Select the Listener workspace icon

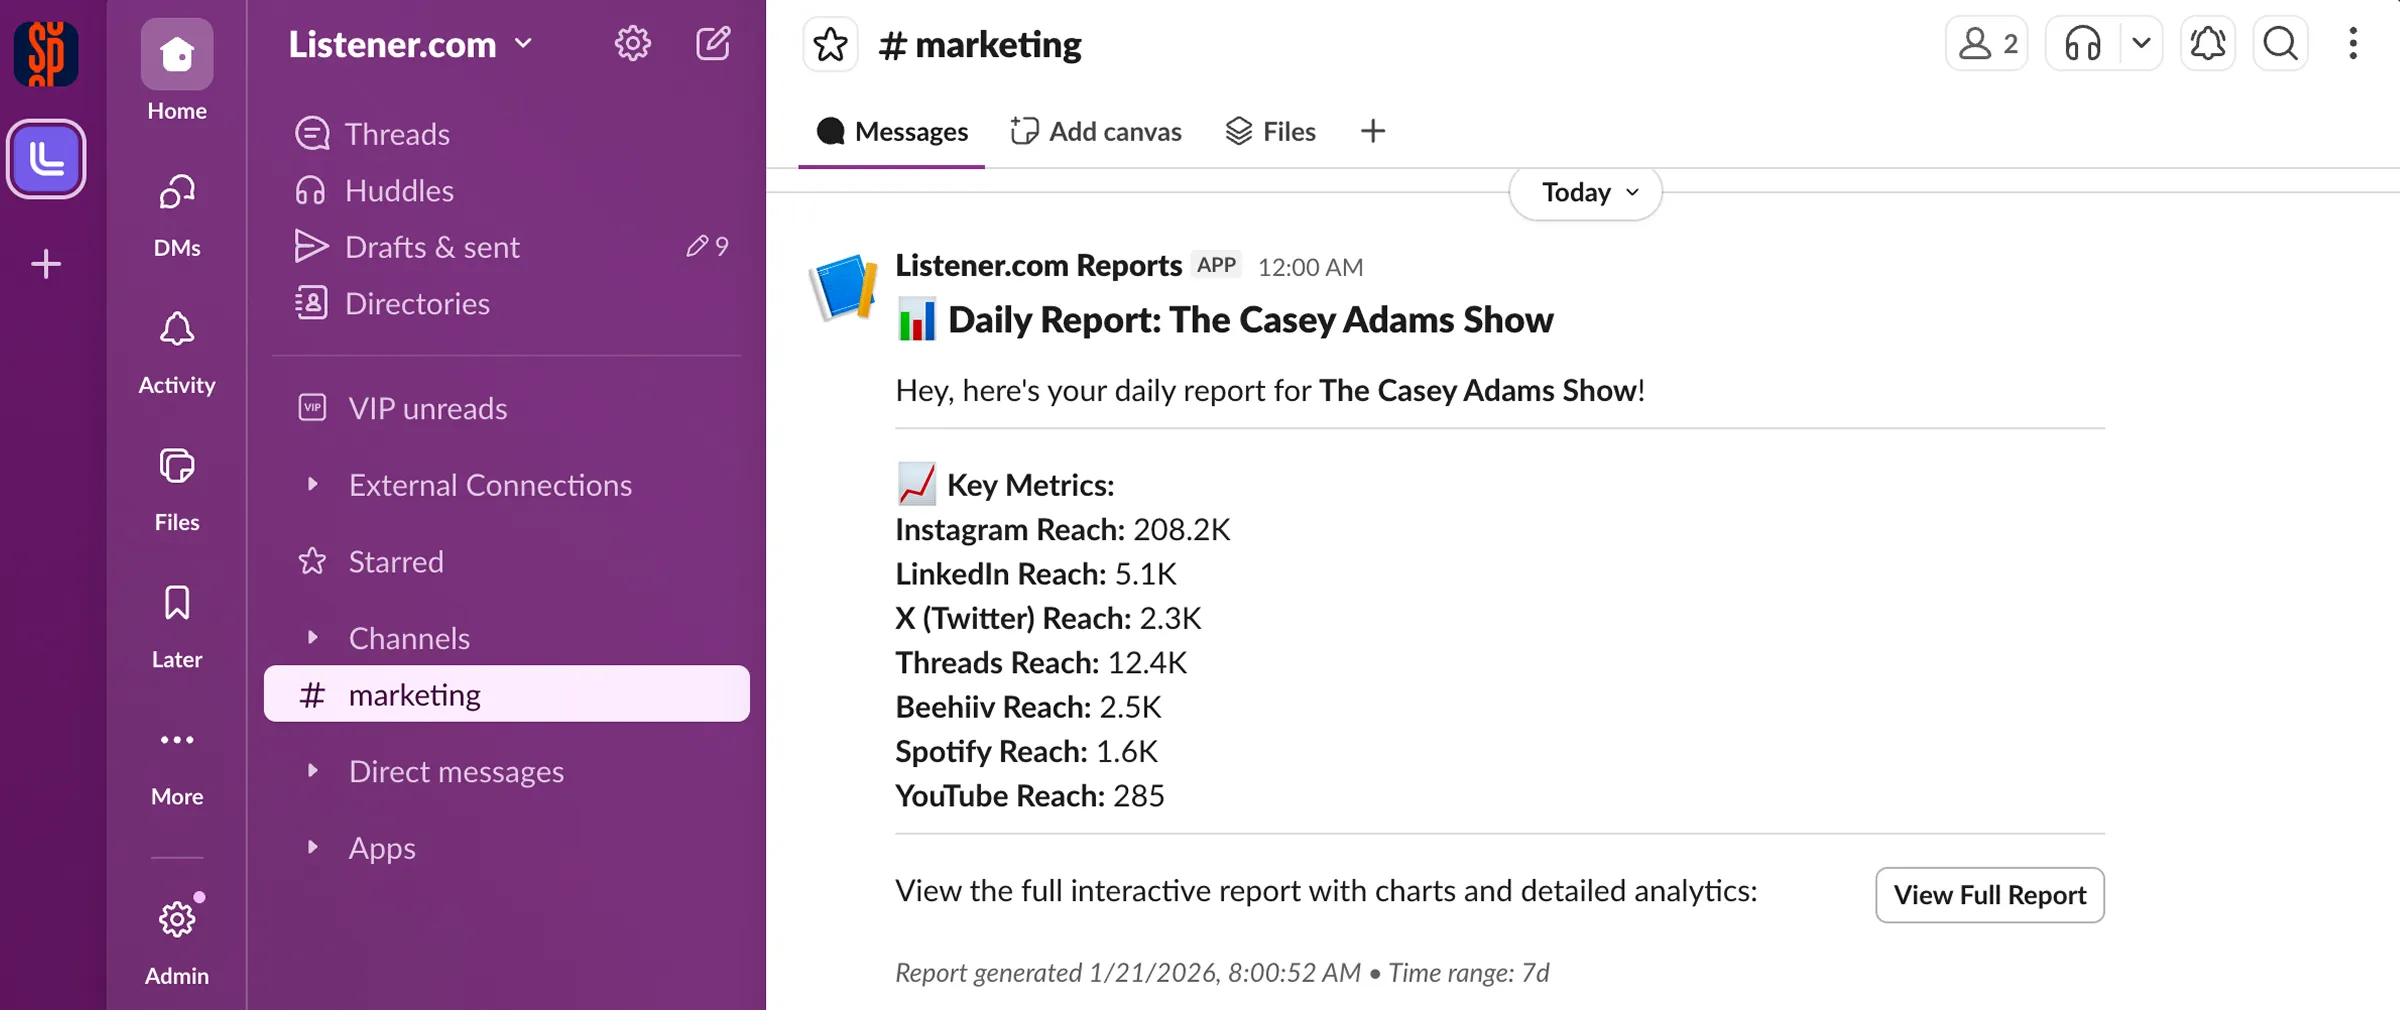pos(46,159)
